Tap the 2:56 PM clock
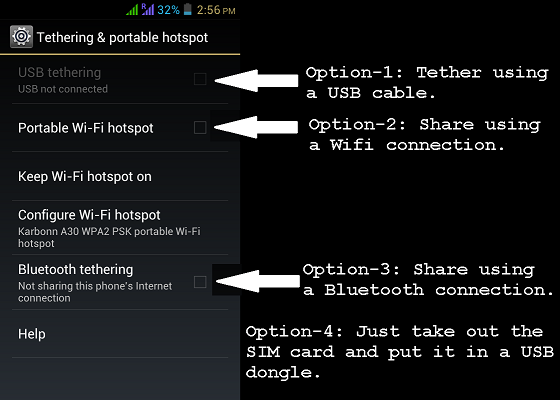Viewport: 560px width, 400px height. point(216,10)
